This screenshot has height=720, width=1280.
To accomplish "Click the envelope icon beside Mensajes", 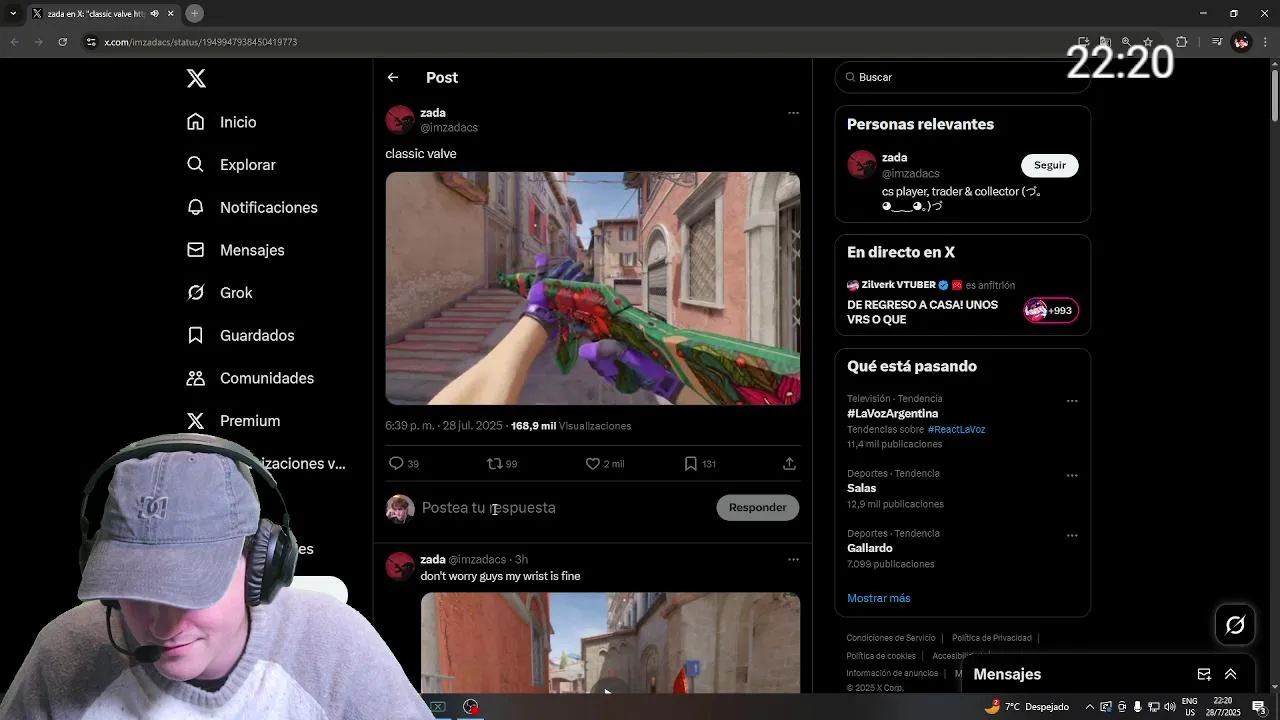I will 196,250.
